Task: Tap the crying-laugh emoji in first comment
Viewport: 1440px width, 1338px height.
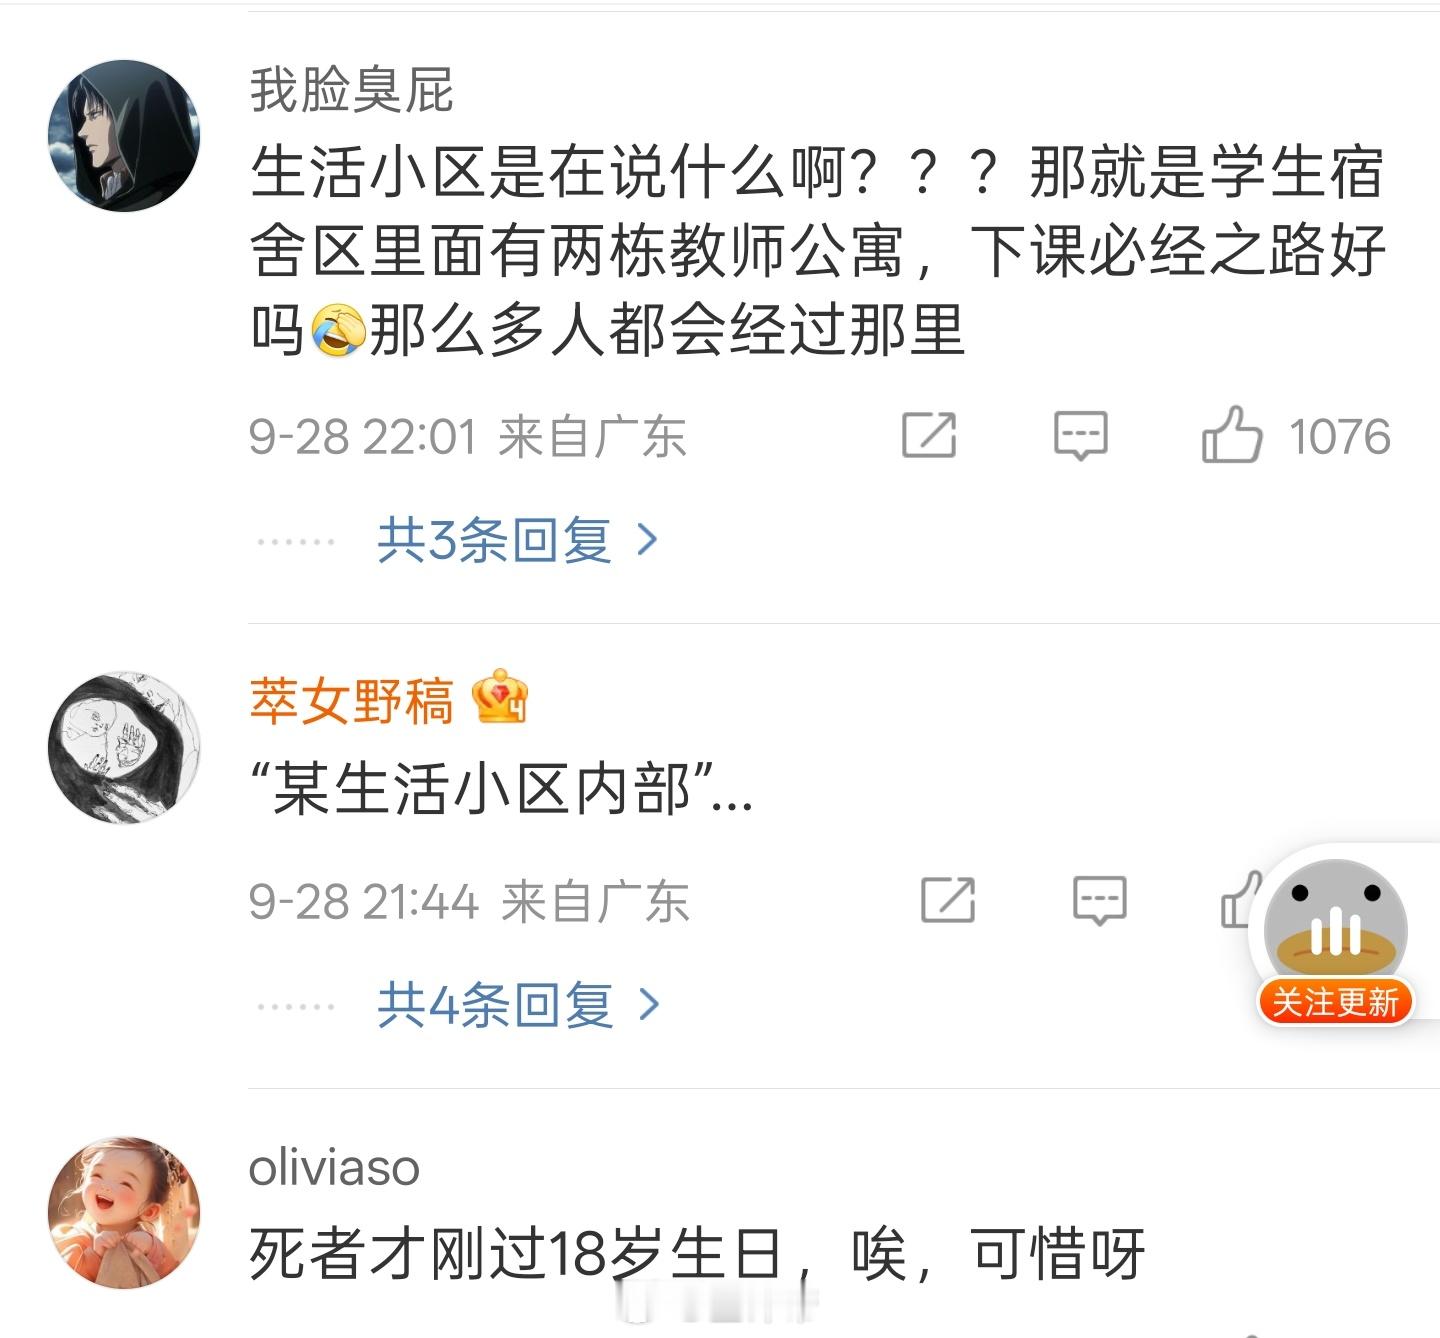Action: 337,332
